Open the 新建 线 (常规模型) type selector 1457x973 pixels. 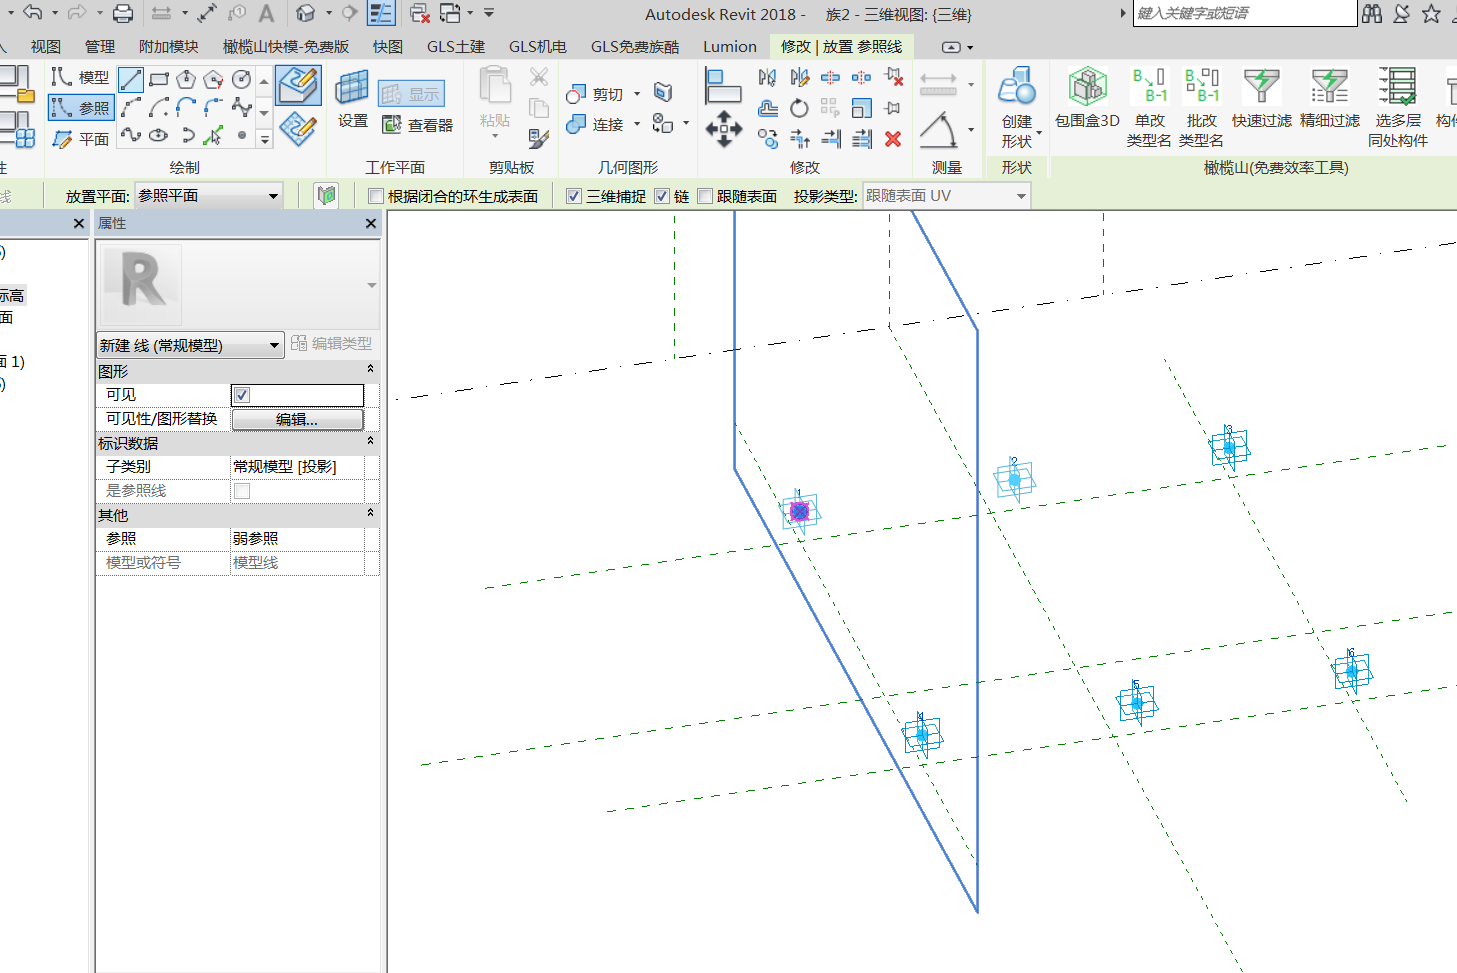pyautogui.click(x=190, y=345)
